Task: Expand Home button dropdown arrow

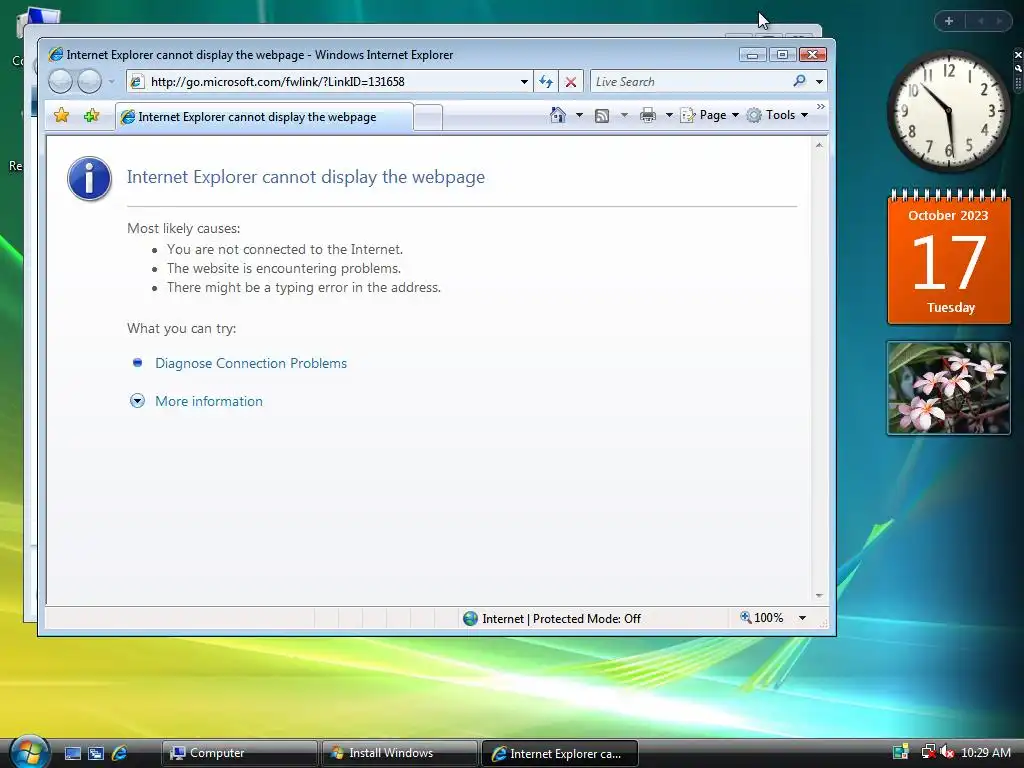Action: pos(579,115)
